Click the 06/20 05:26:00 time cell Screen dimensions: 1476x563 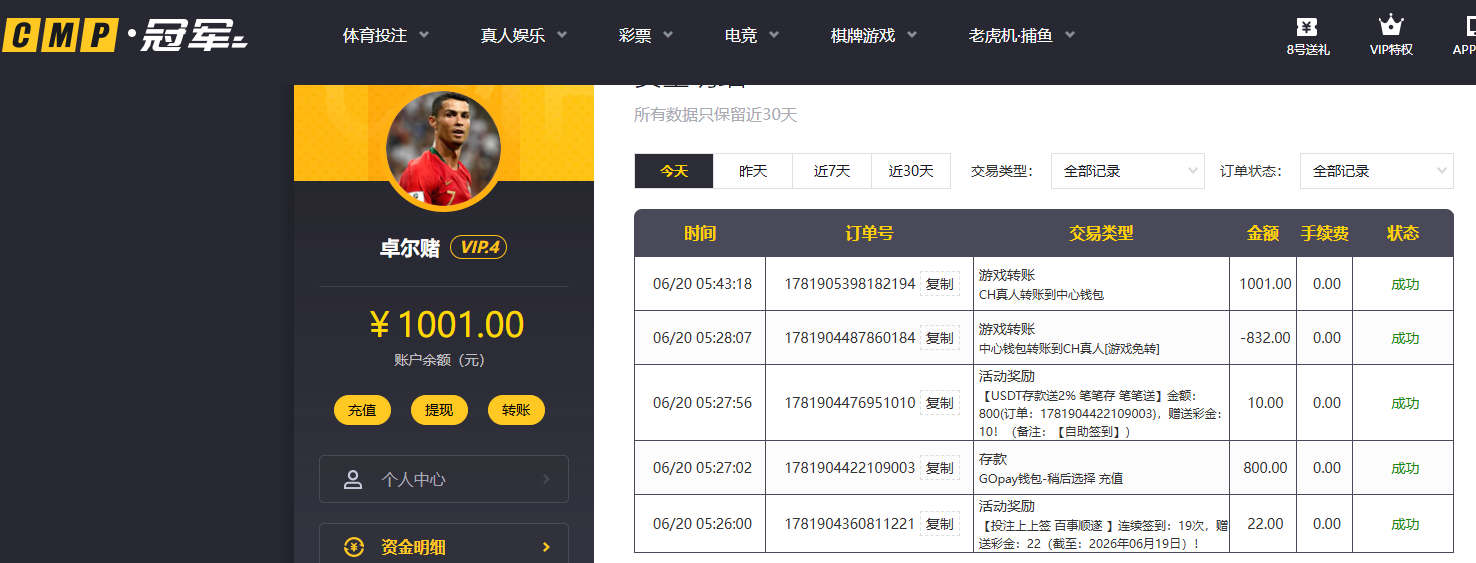coord(702,524)
